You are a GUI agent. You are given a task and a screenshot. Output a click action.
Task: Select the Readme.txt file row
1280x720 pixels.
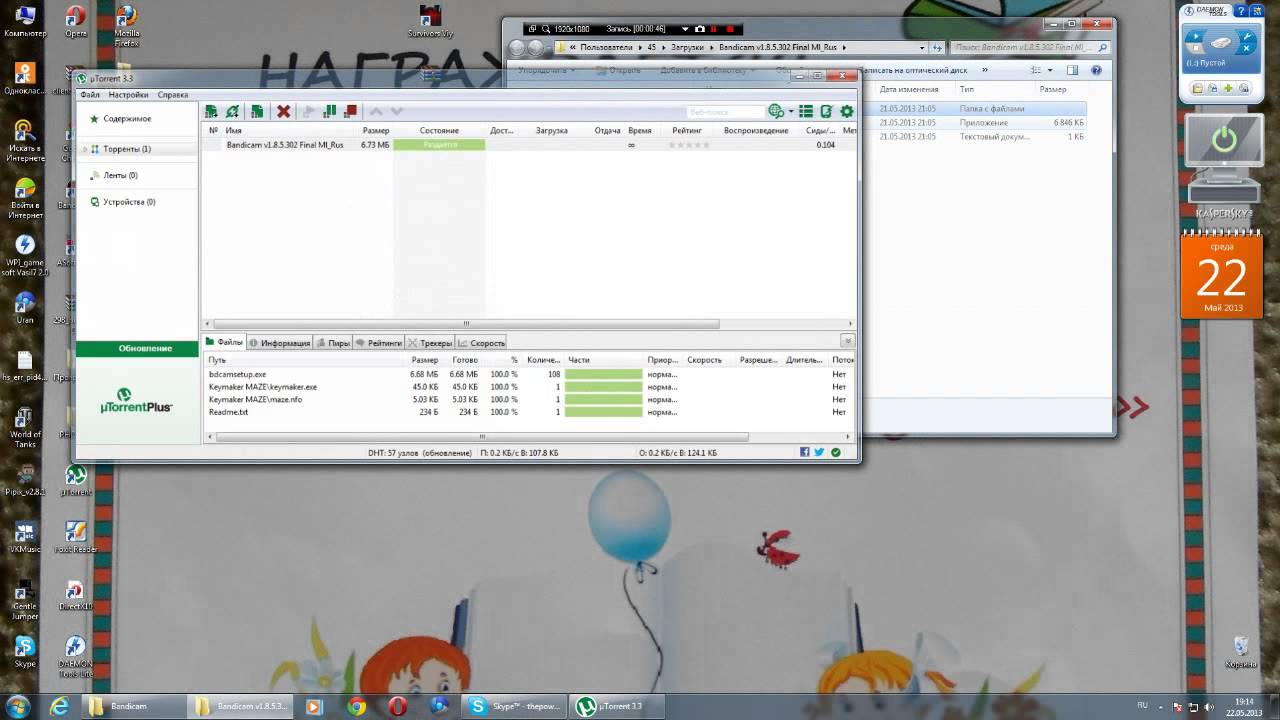(530, 412)
